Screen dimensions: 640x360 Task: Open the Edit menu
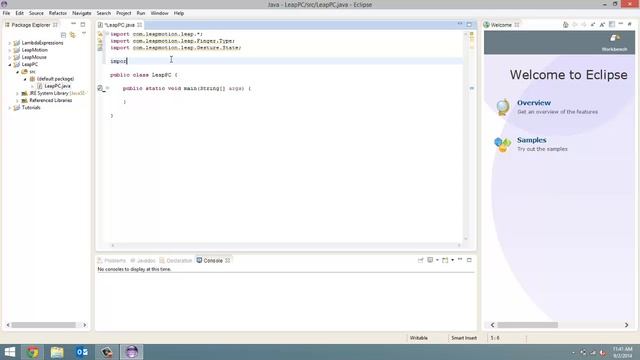pyautogui.click(x=19, y=13)
